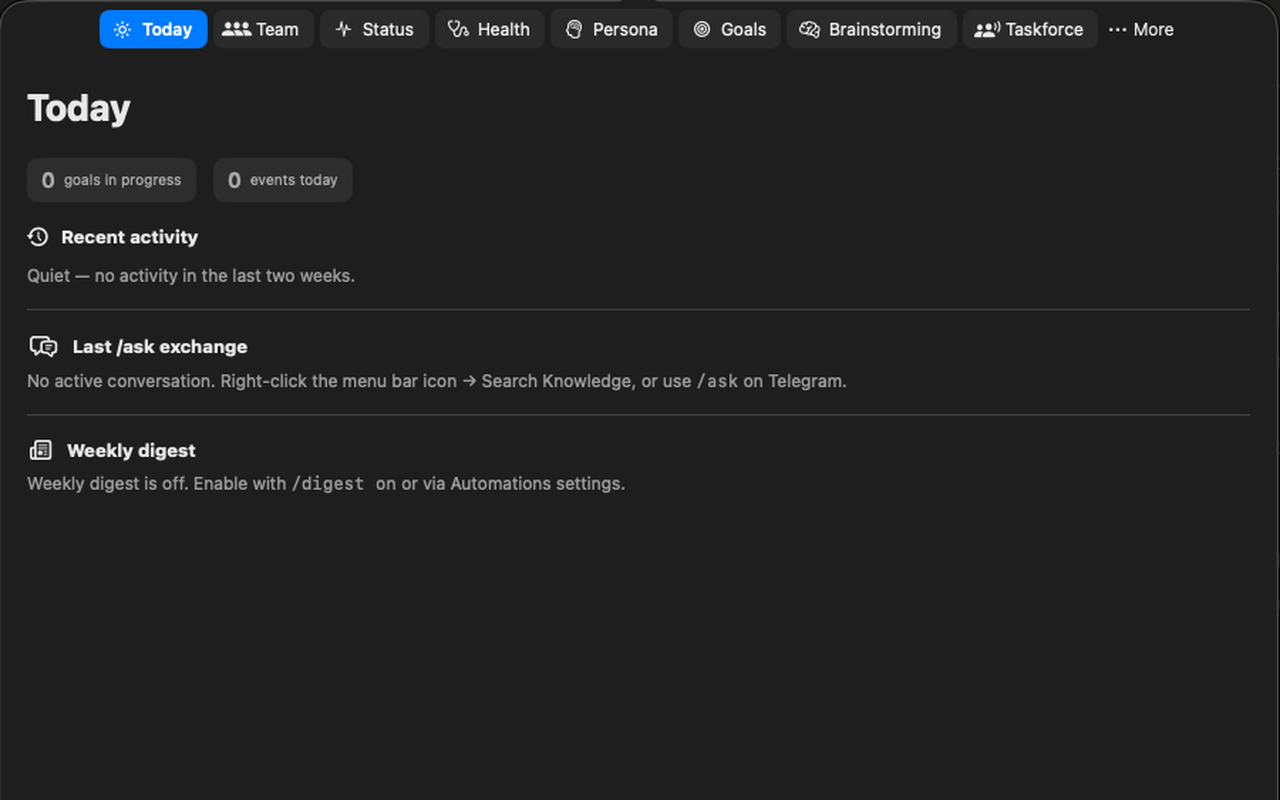The image size is (1280, 800).
Task: Switch to the Team tab
Action: 263,30
